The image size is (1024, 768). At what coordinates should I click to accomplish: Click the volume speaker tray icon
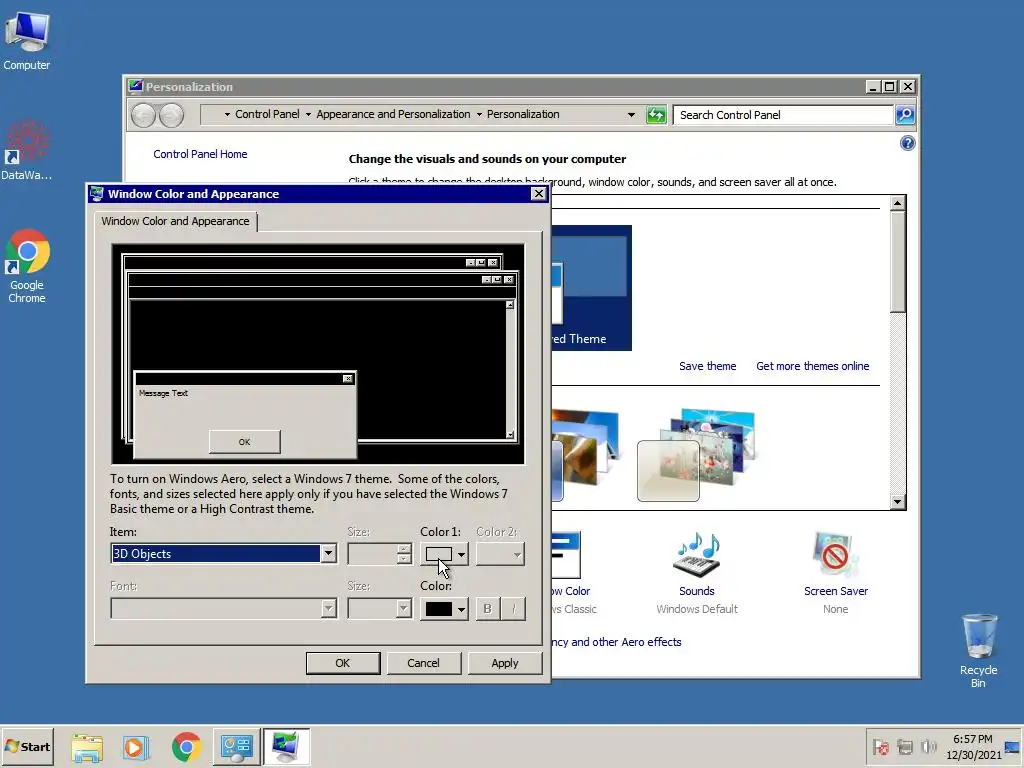point(928,746)
